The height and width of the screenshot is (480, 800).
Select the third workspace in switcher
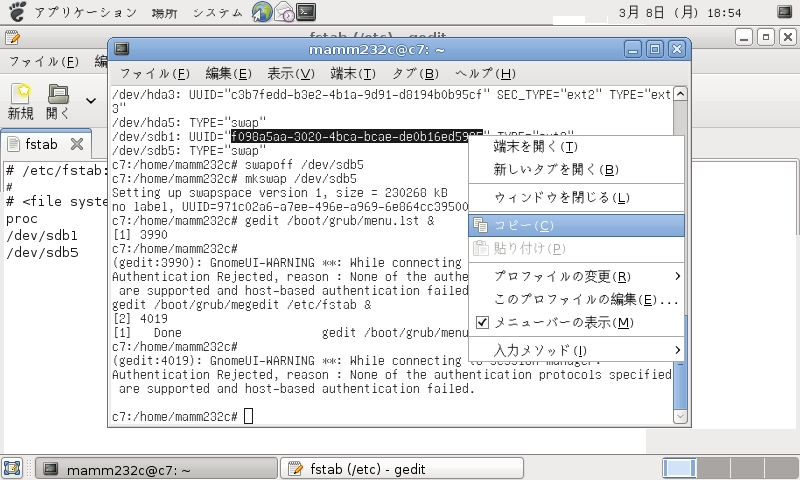pos(747,468)
